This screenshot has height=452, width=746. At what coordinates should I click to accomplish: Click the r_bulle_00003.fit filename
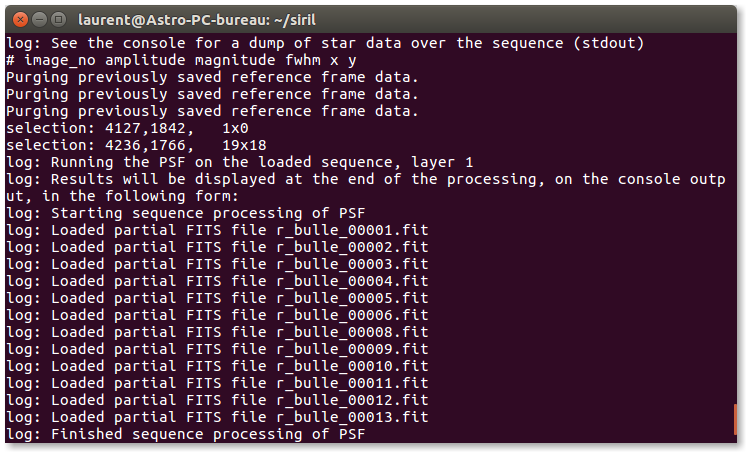[x=352, y=263]
